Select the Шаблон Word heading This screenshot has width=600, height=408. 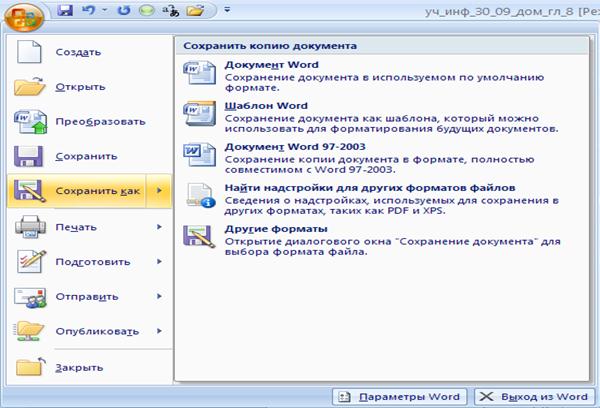pos(266,106)
